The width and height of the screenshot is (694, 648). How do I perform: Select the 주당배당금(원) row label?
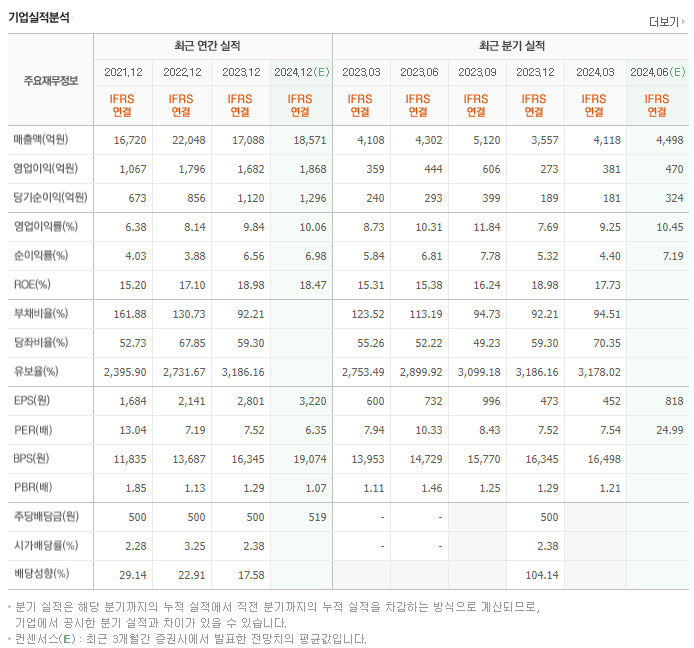point(46,517)
